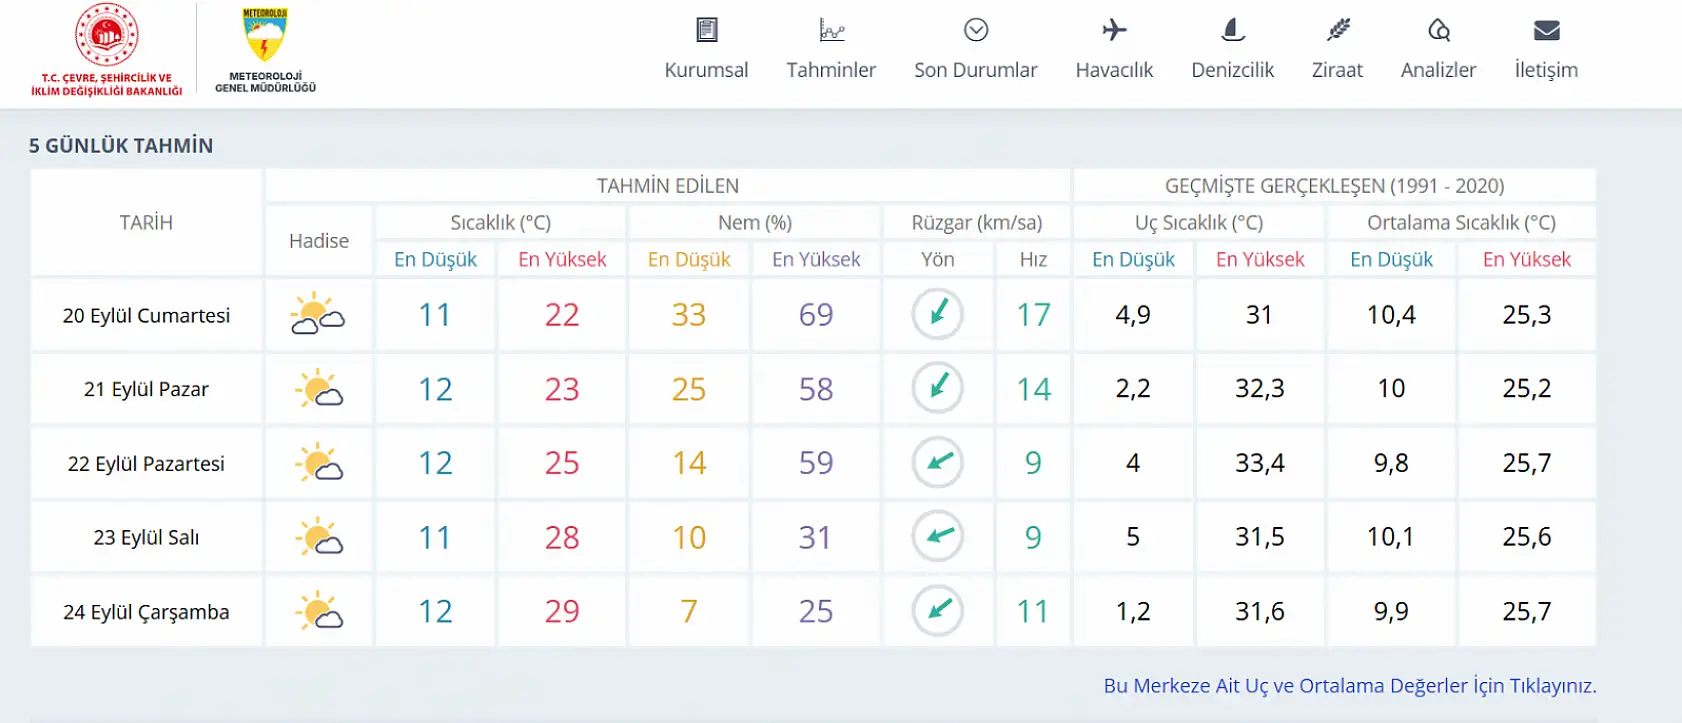Image resolution: width=1682 pixels, height=723 pixels.
Task: Click the weather icon for 24 Eylül Çarşamba
Action: 318,610
